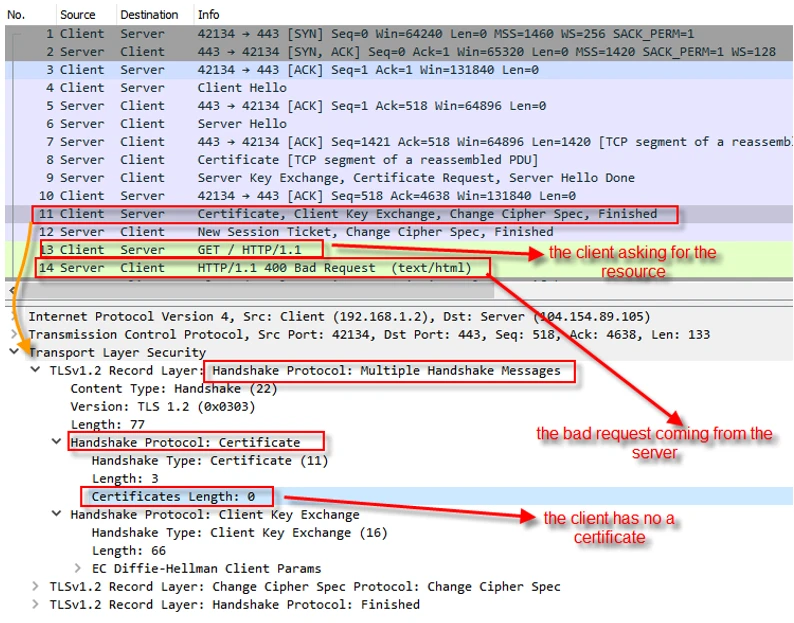Viewport: 794px width, 623px height.
Task: Expand the Transmission Control Protocol section
Action: point(14,334)
